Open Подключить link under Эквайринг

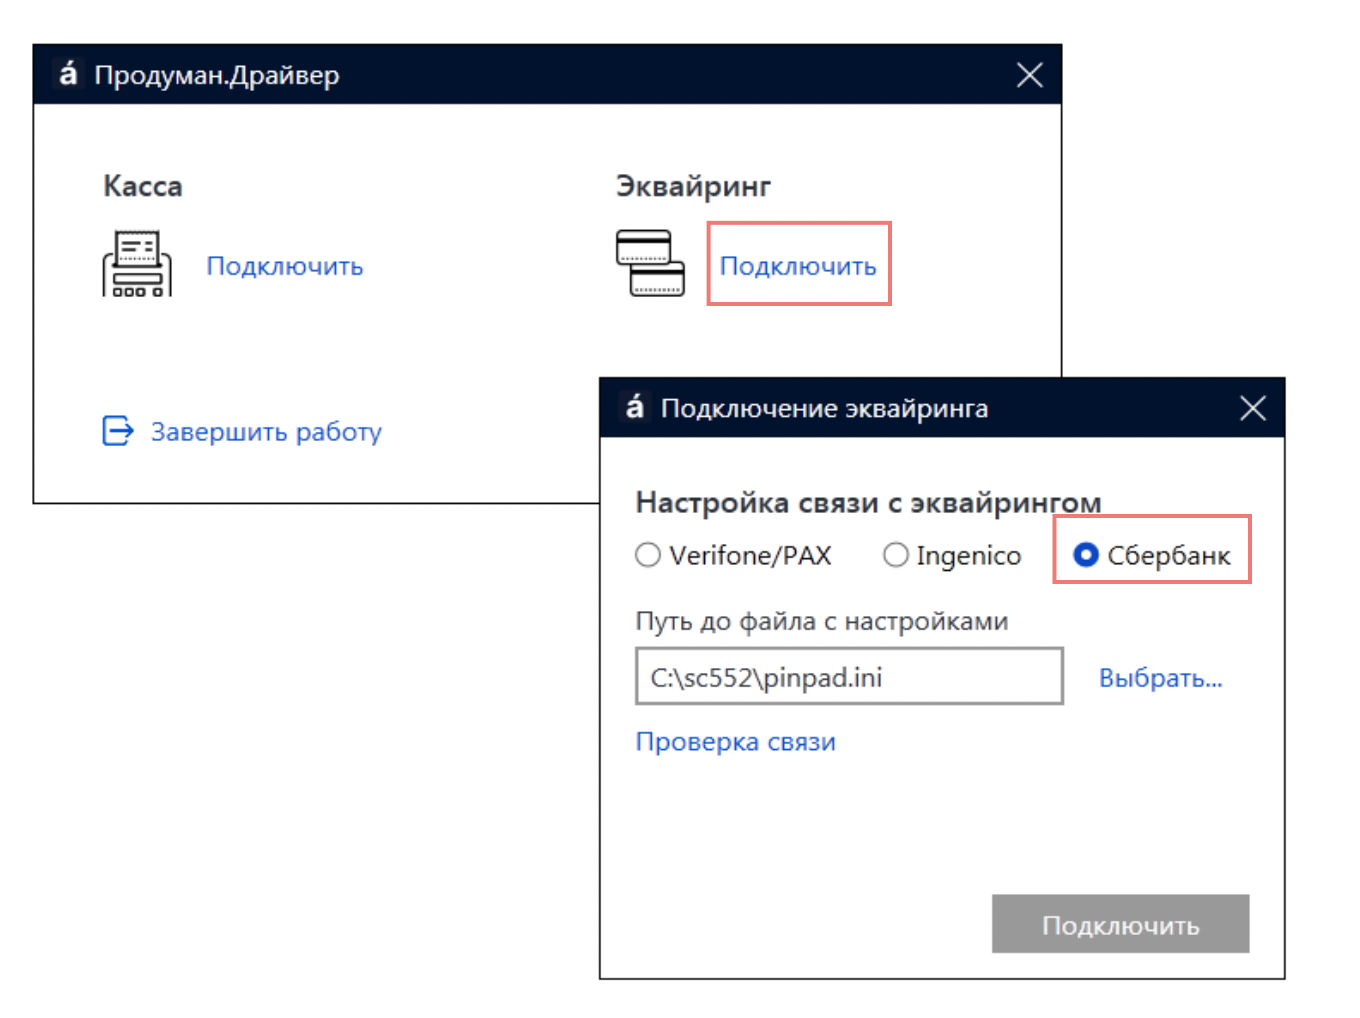(798, 266)
